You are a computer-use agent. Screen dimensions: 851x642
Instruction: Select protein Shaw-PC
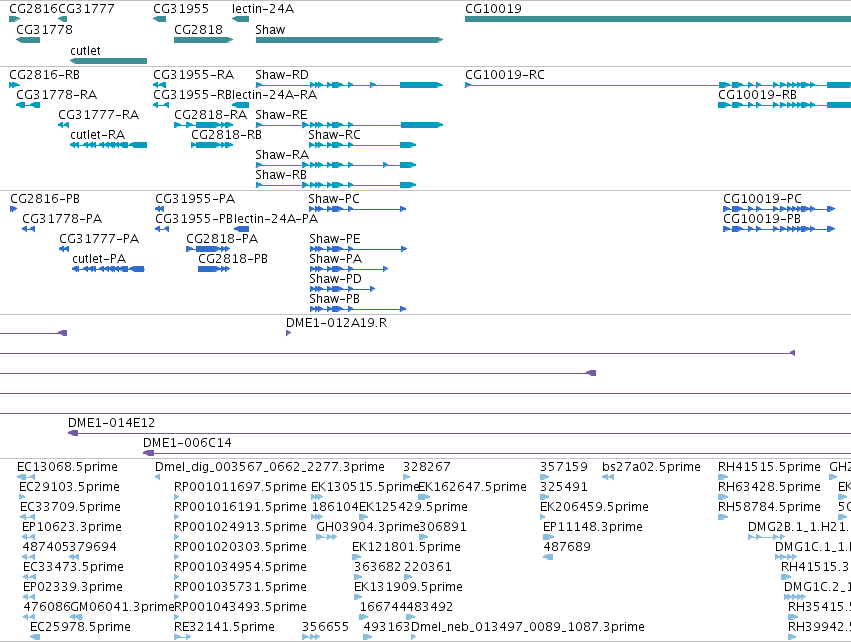357,209
